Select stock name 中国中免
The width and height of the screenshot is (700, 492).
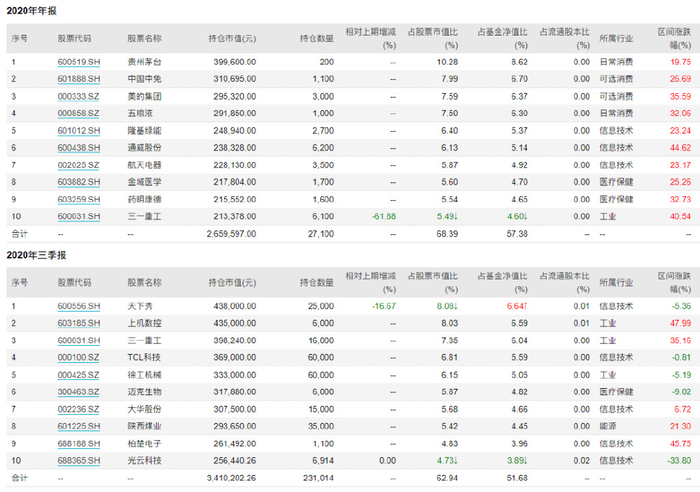144,79
